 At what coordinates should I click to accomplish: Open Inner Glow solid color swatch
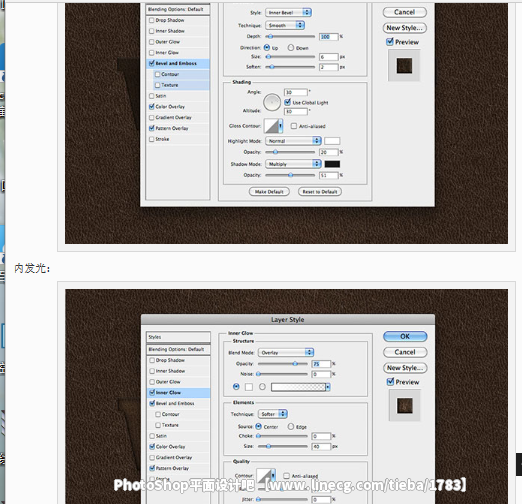point(249,387)
